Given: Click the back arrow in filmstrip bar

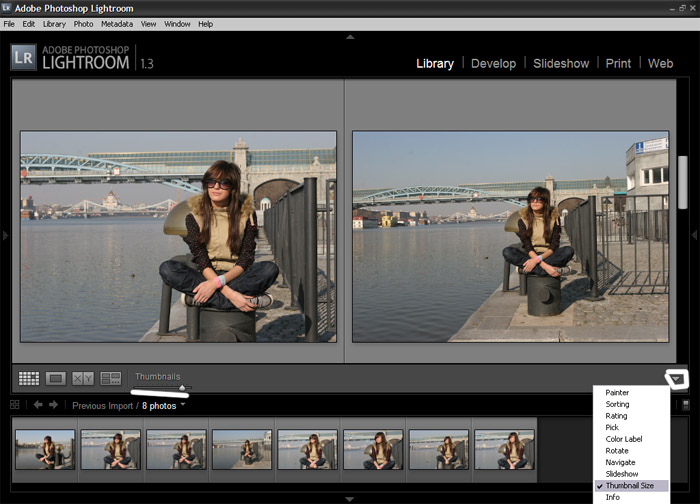Looking at the screenshot, I should (x=38, y=405).
